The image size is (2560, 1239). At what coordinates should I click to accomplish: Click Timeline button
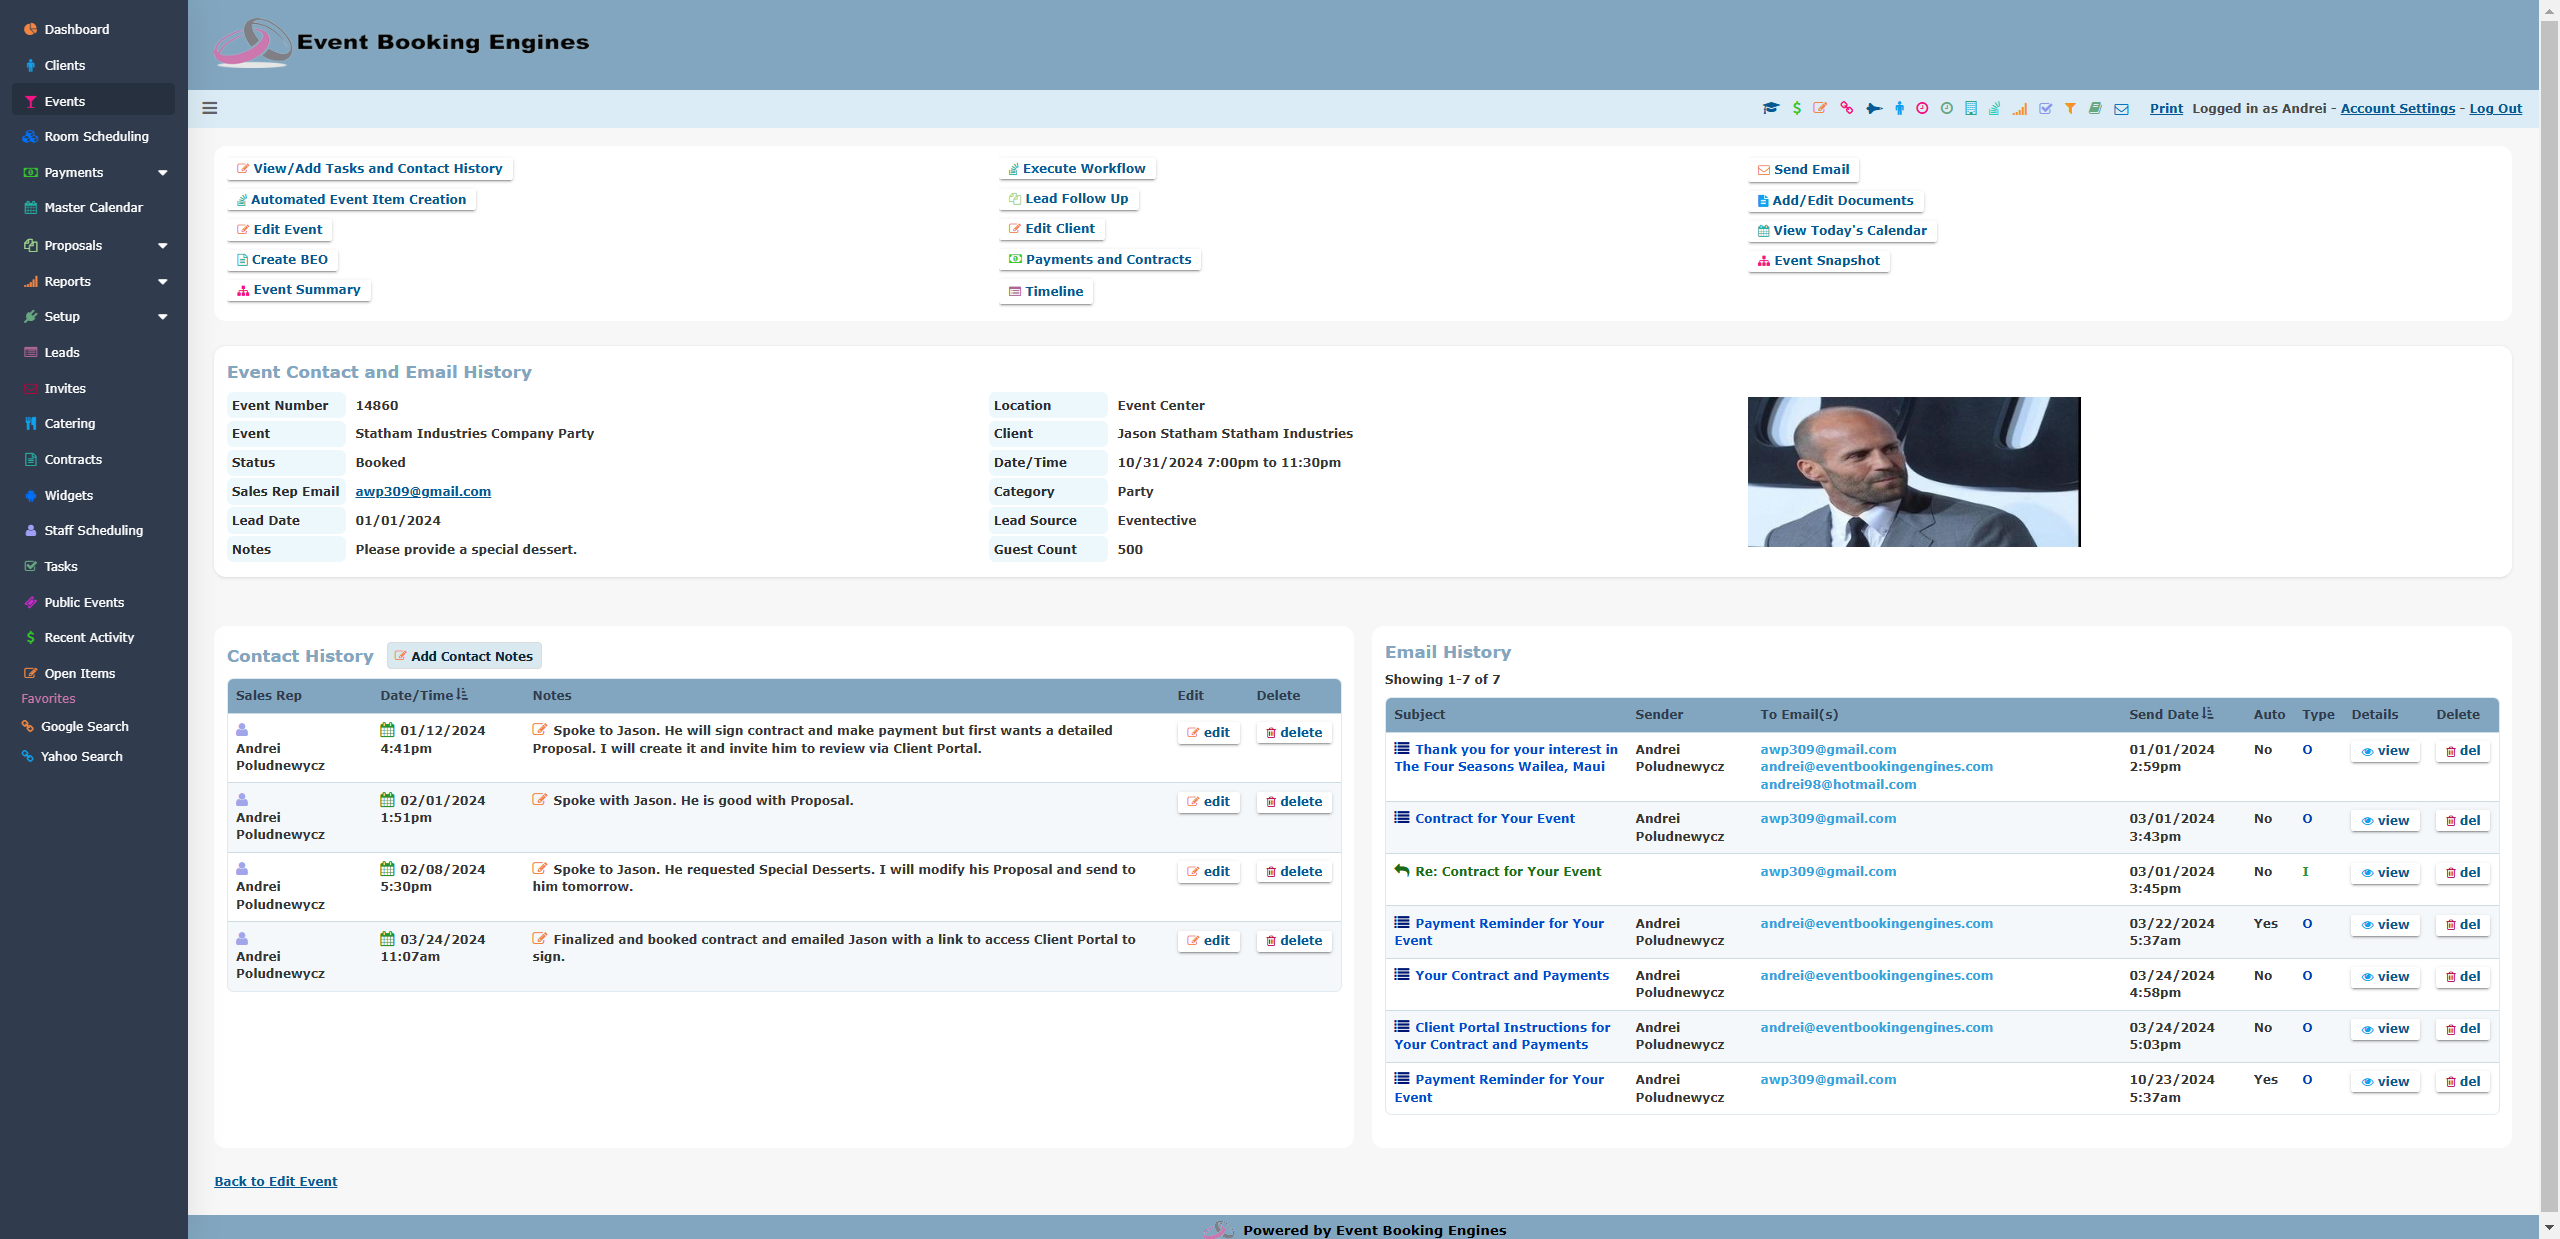1046,291
